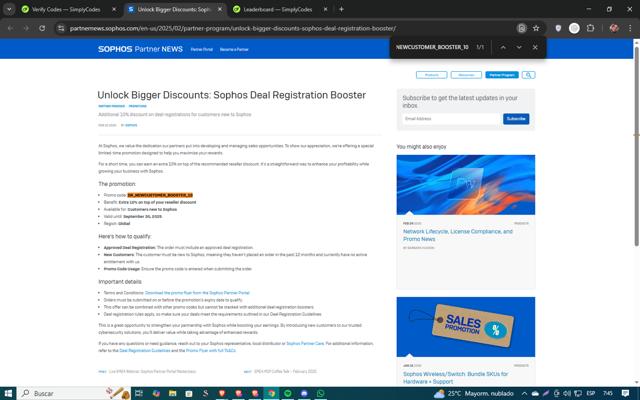Click the article title heading
The width and height of the screenshot is (640, 400).
click(231, 95)
